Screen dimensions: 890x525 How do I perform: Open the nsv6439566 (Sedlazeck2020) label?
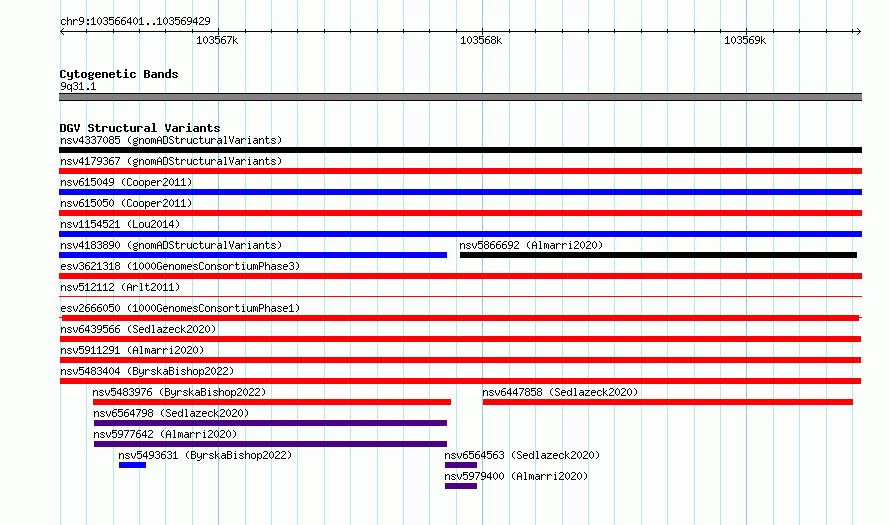click(x=138, y=329)
